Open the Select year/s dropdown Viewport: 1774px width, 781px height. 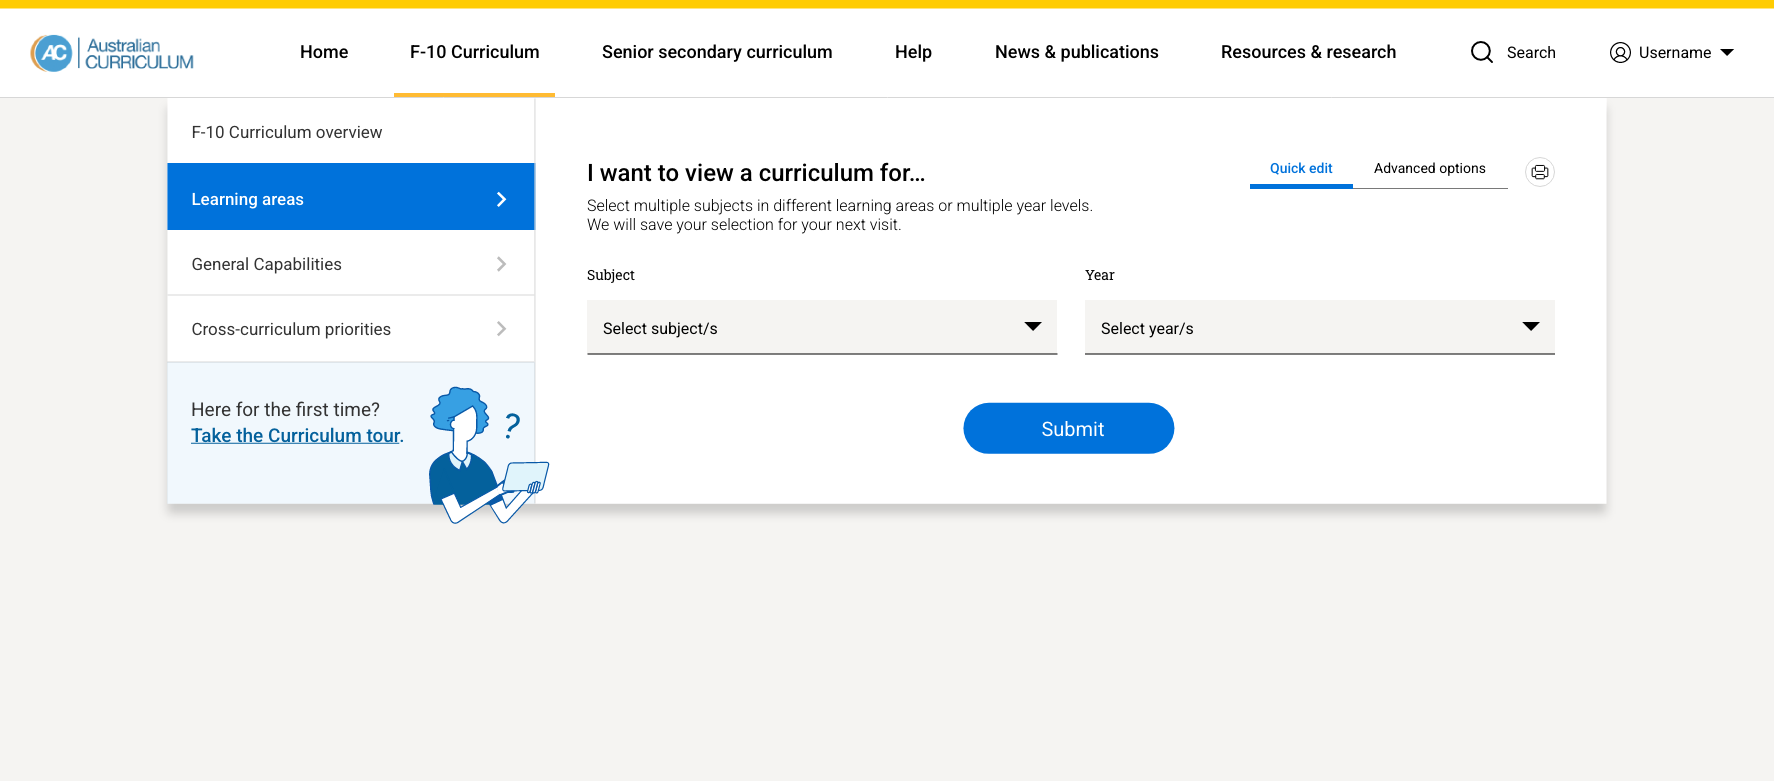tap(1319, 328)
